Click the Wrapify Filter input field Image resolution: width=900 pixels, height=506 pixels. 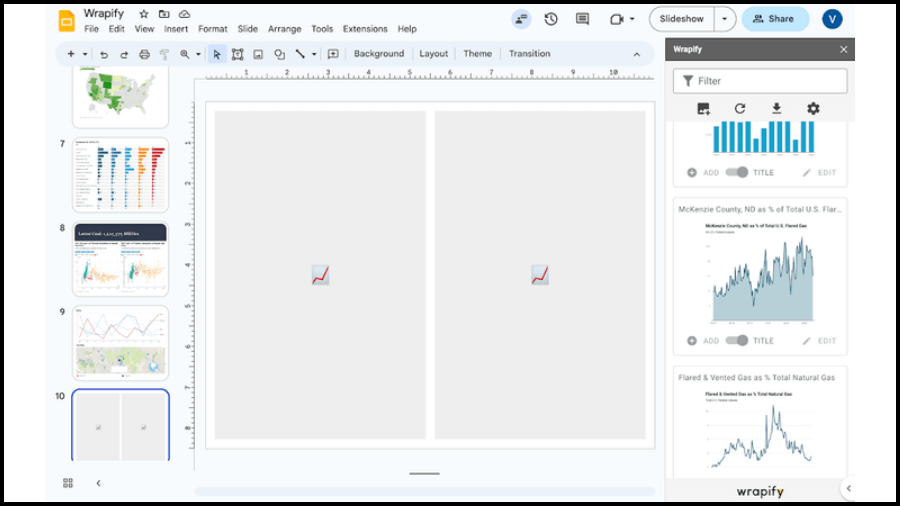tap(760, 81)
